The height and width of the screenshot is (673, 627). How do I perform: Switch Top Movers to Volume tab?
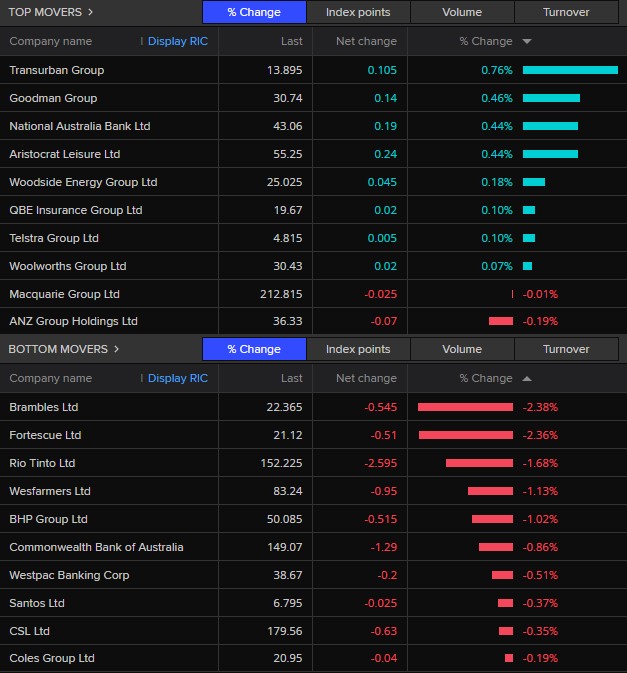pyautogui.click(x=462, y=13)
